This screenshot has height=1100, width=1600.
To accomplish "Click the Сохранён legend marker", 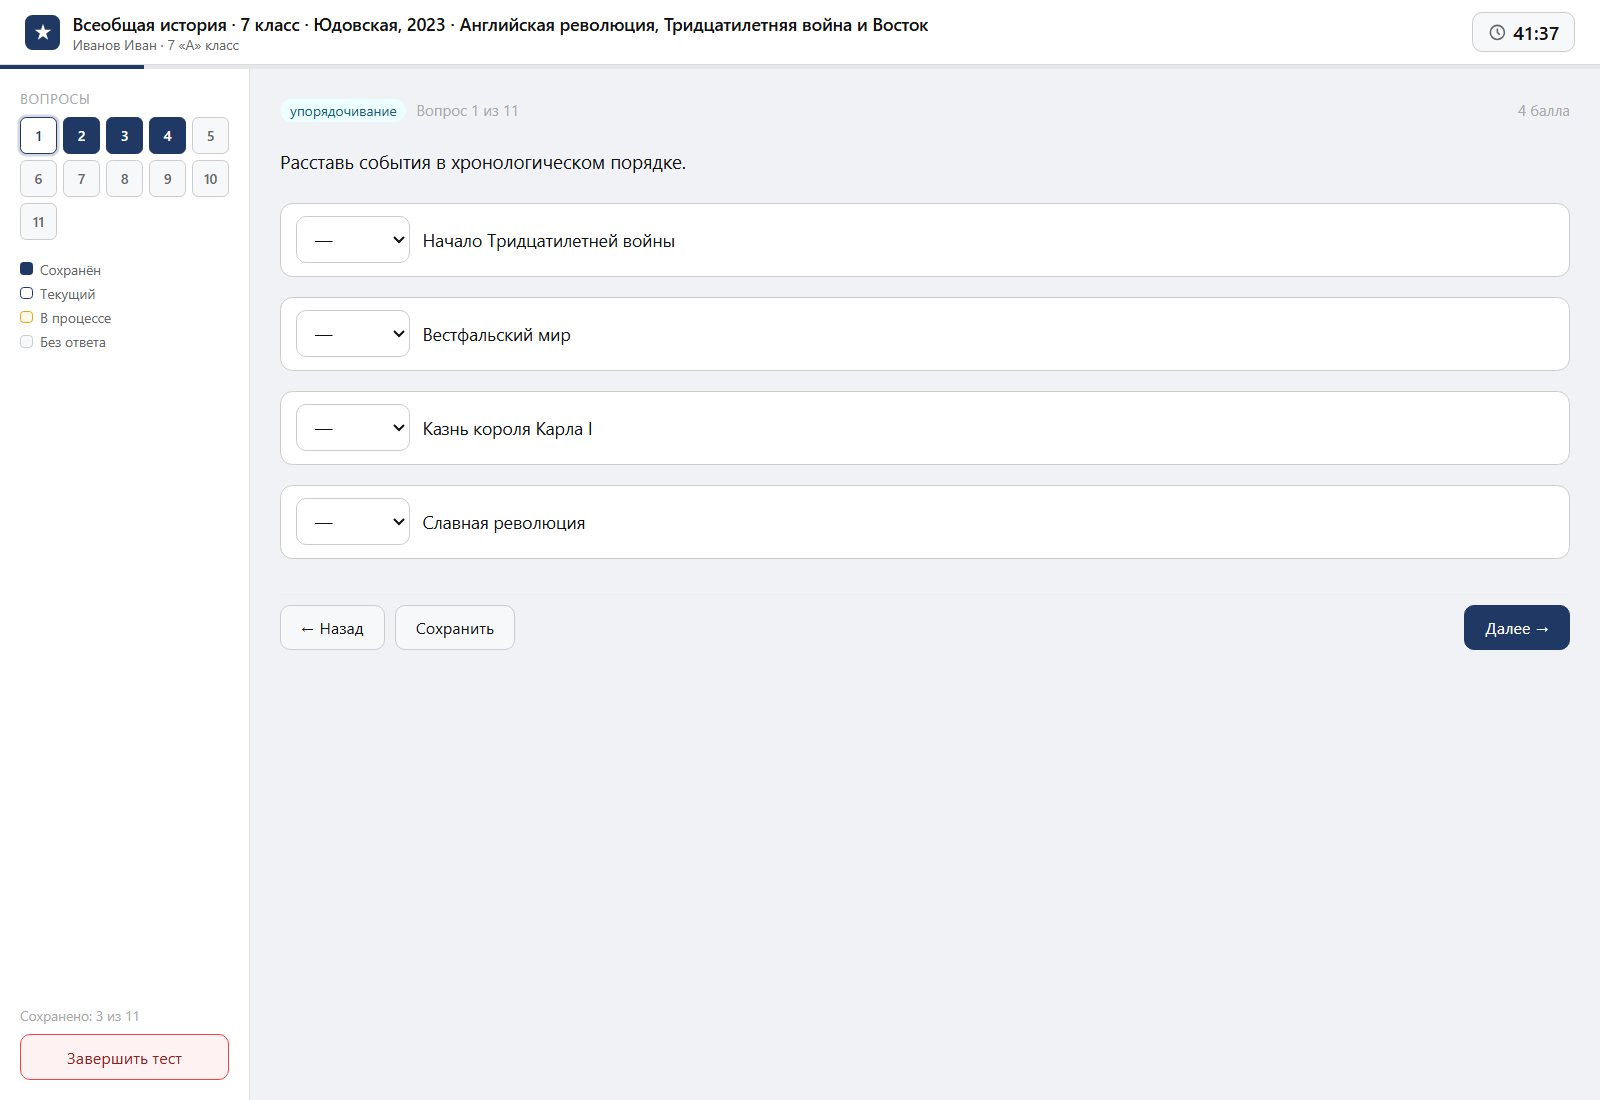I will 27,269.
